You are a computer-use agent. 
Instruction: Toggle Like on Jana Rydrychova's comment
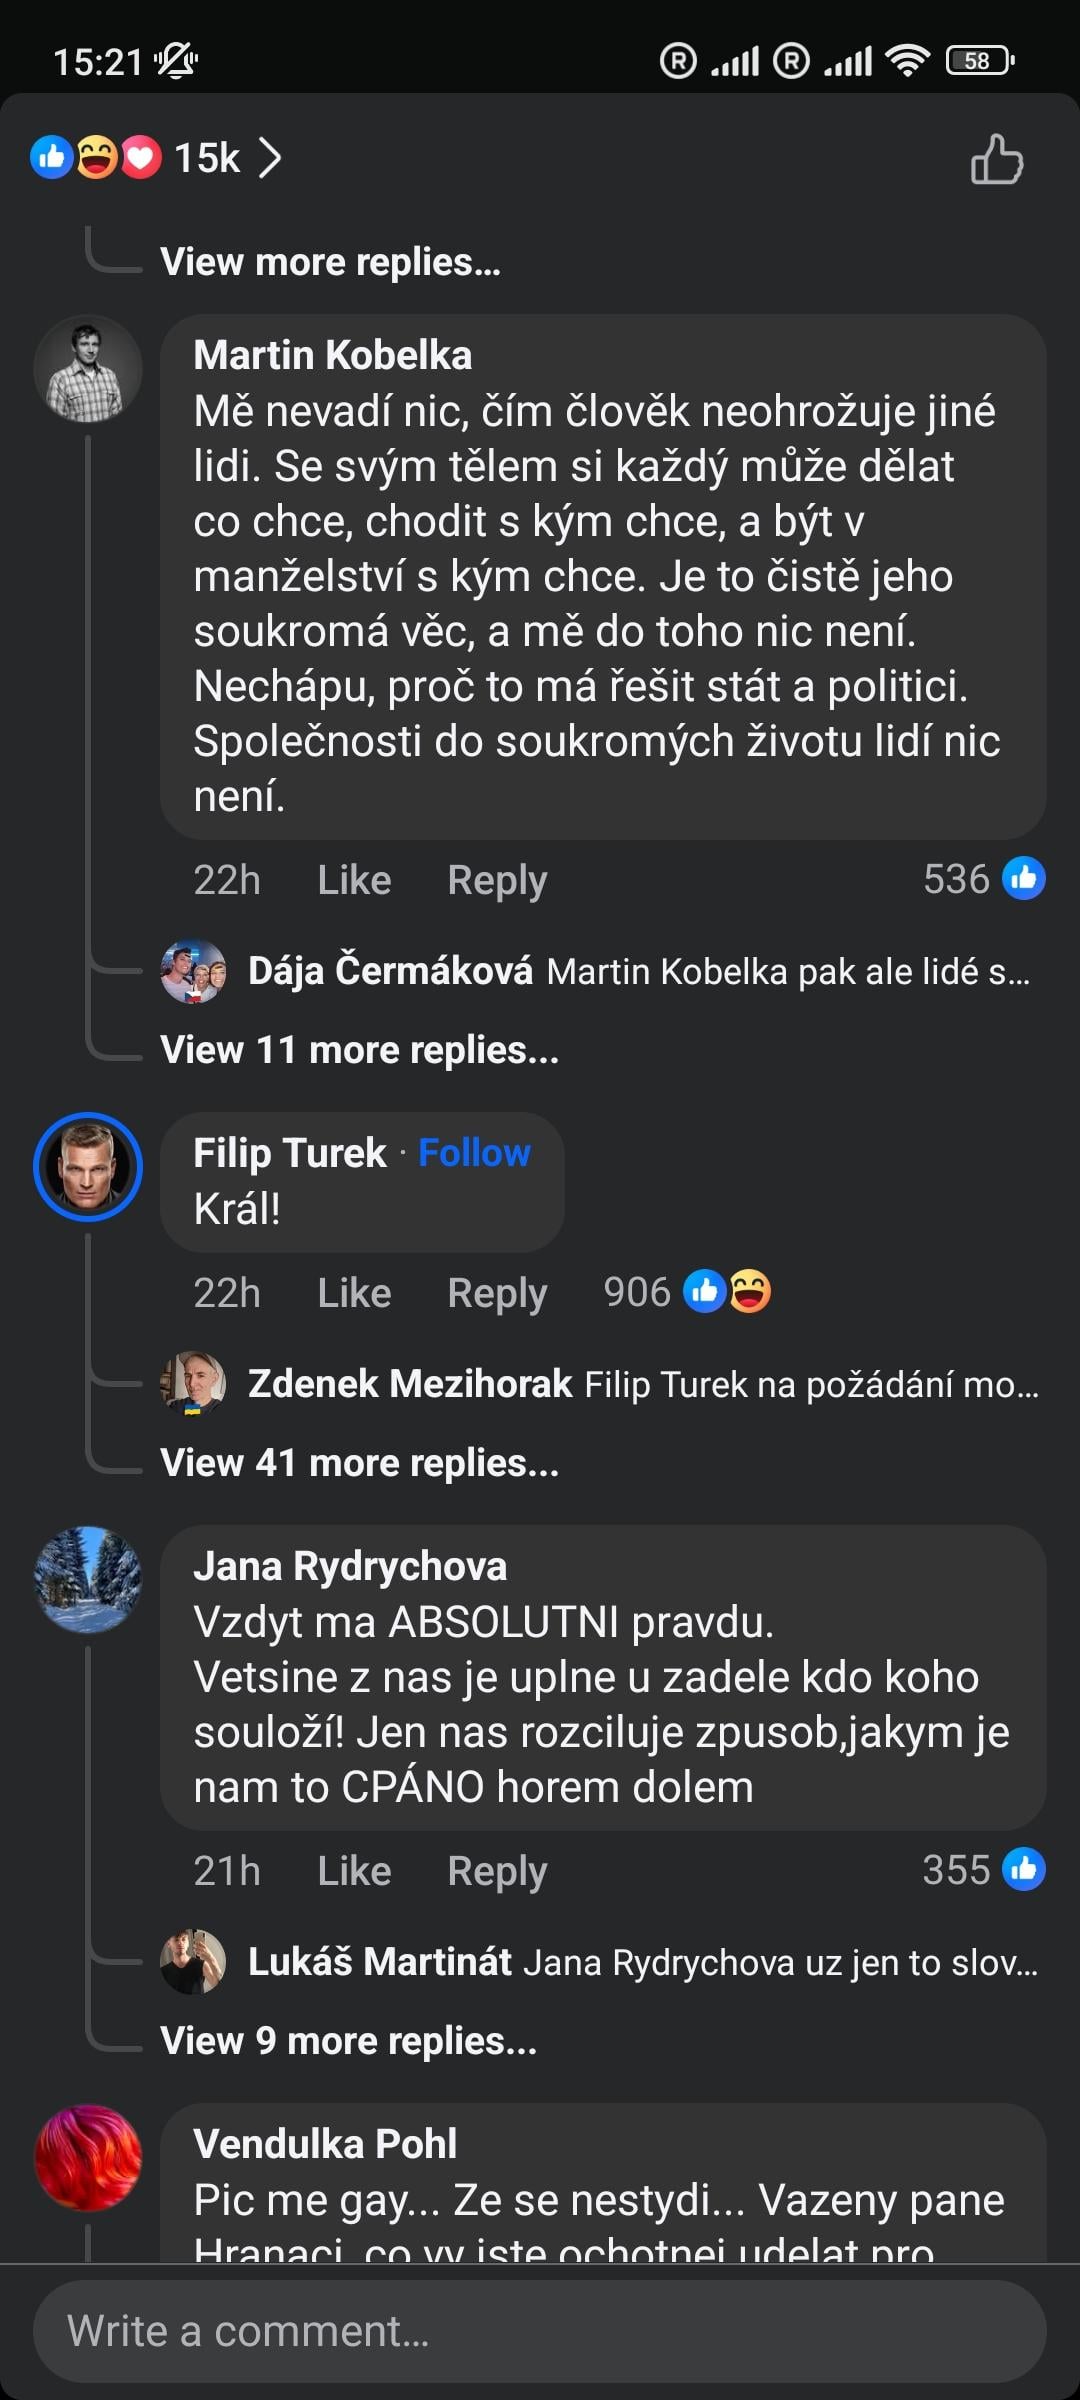pyautogui.click(x=354, y=1871)
